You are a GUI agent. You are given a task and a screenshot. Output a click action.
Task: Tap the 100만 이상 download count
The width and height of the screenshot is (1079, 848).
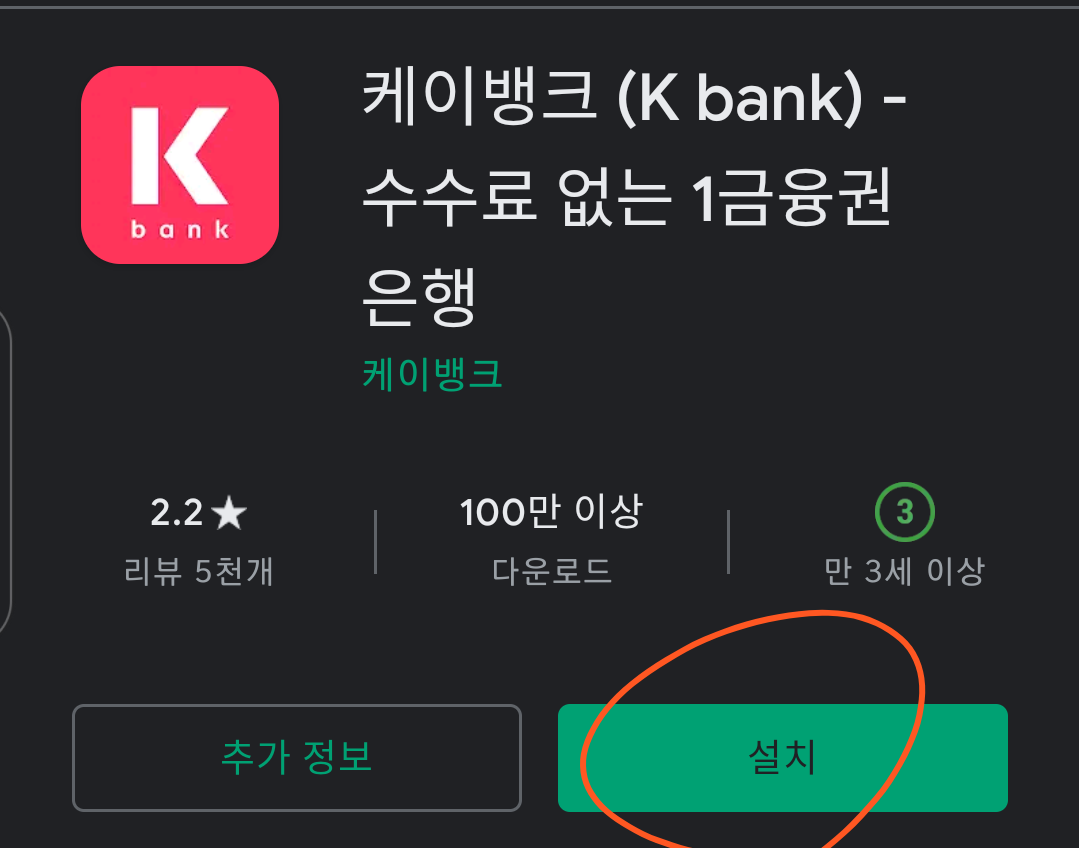click(551, 511)
